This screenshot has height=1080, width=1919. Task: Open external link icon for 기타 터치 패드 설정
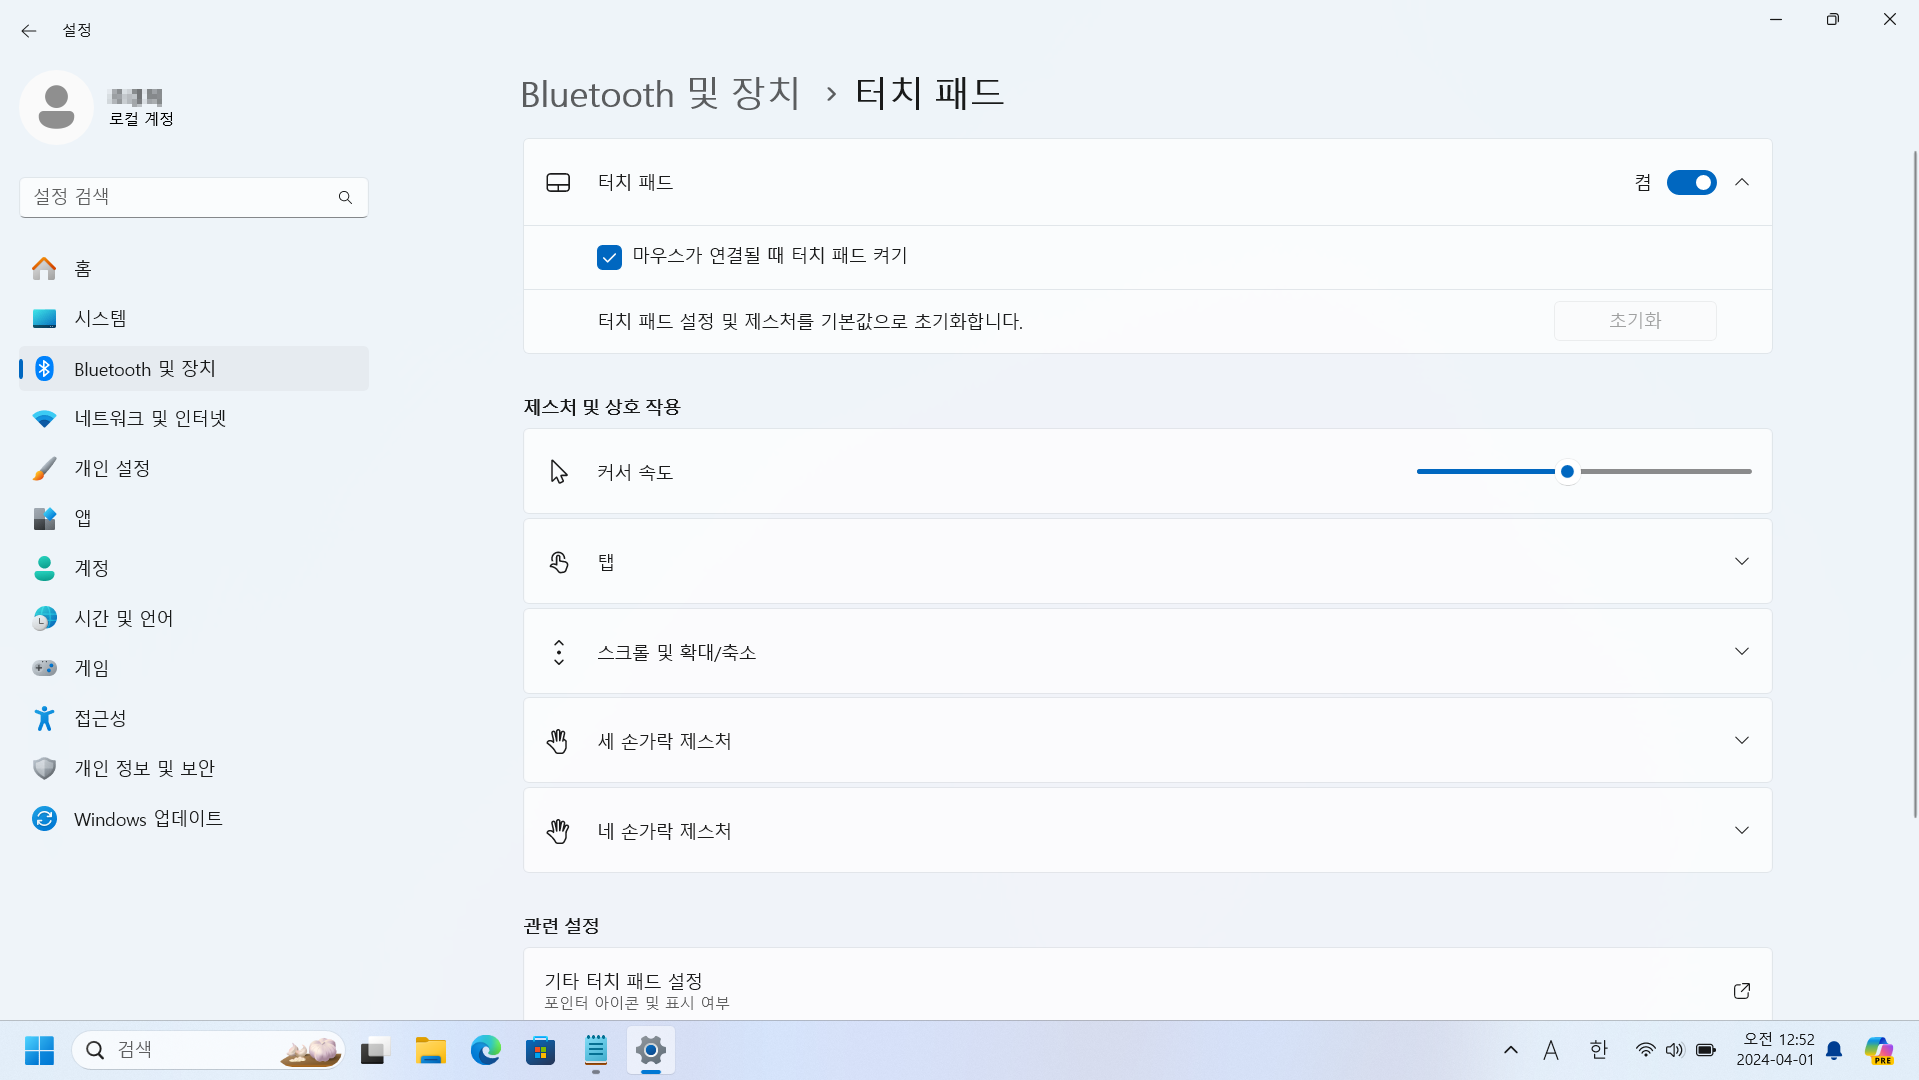pyautogui.click(x=1741, y=990)
